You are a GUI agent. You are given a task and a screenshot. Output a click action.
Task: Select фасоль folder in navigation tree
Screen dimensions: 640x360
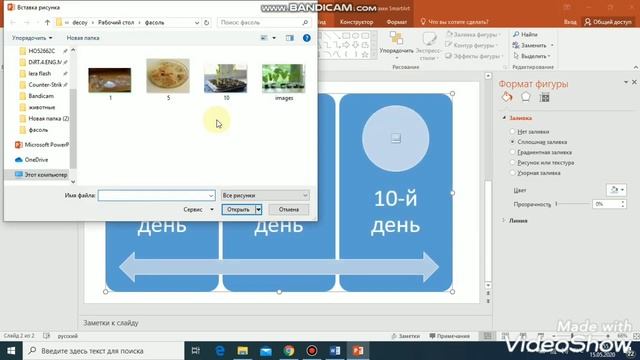pos(38,130)
